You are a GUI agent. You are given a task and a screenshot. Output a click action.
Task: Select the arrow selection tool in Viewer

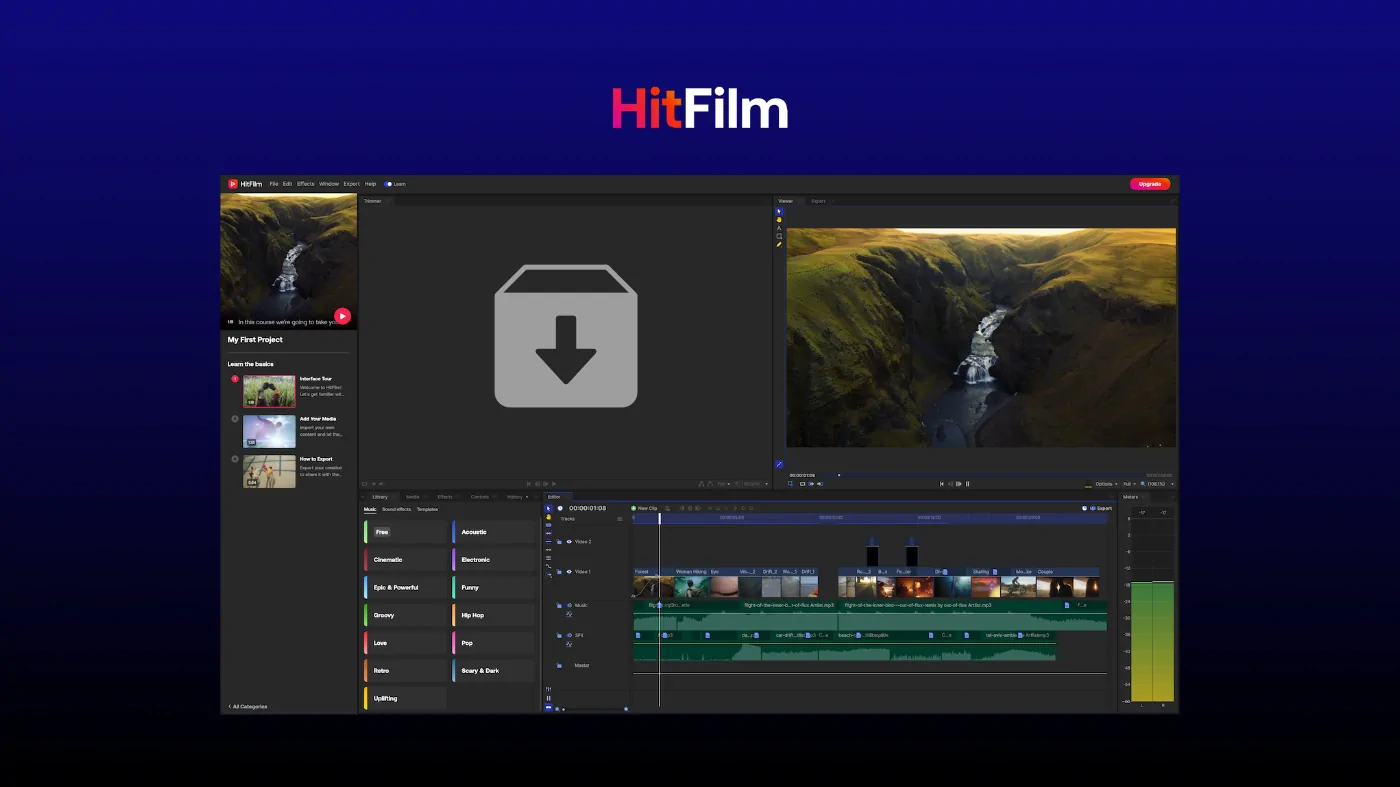point(779,211)
